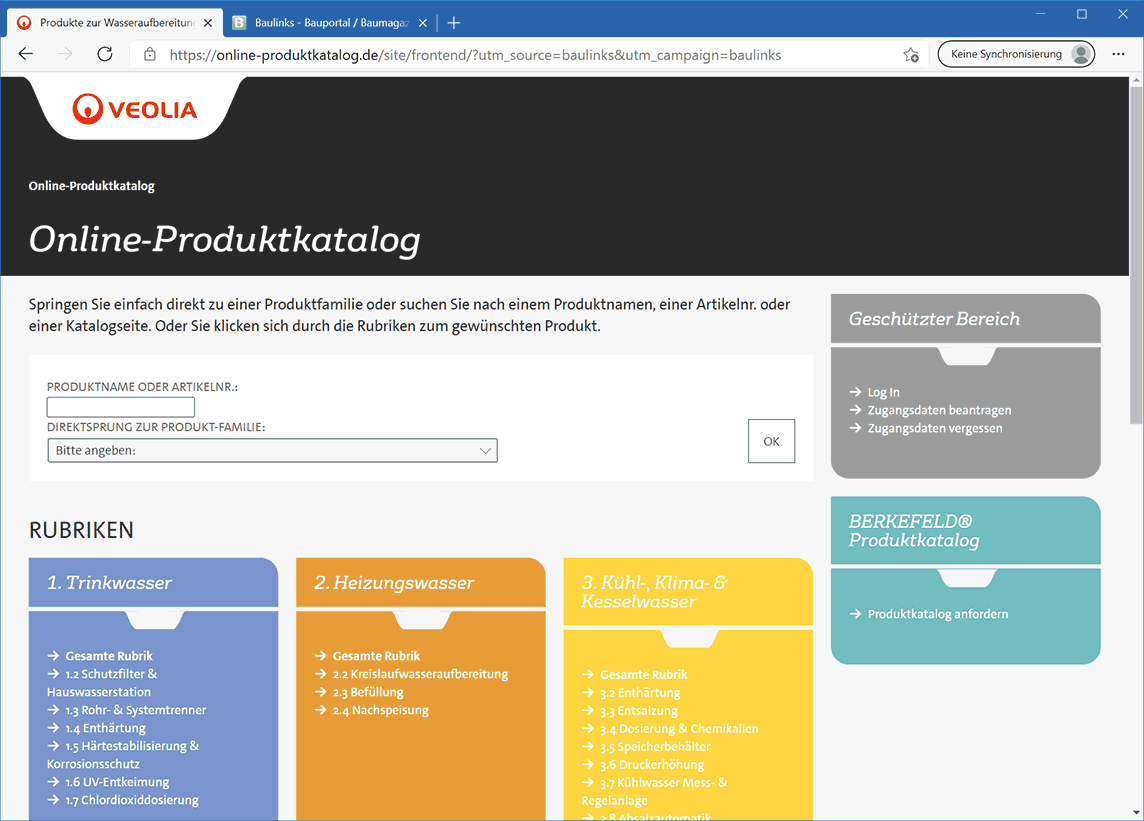Click the vertical page scrollbar thumb
The width and height of the screenshot is (1144, 821).
tap(1136, 255)
